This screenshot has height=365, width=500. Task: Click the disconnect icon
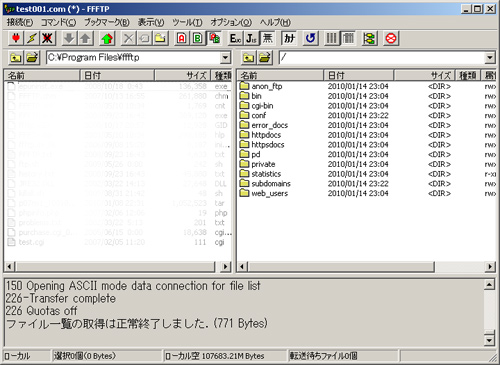tap(47, 38)
